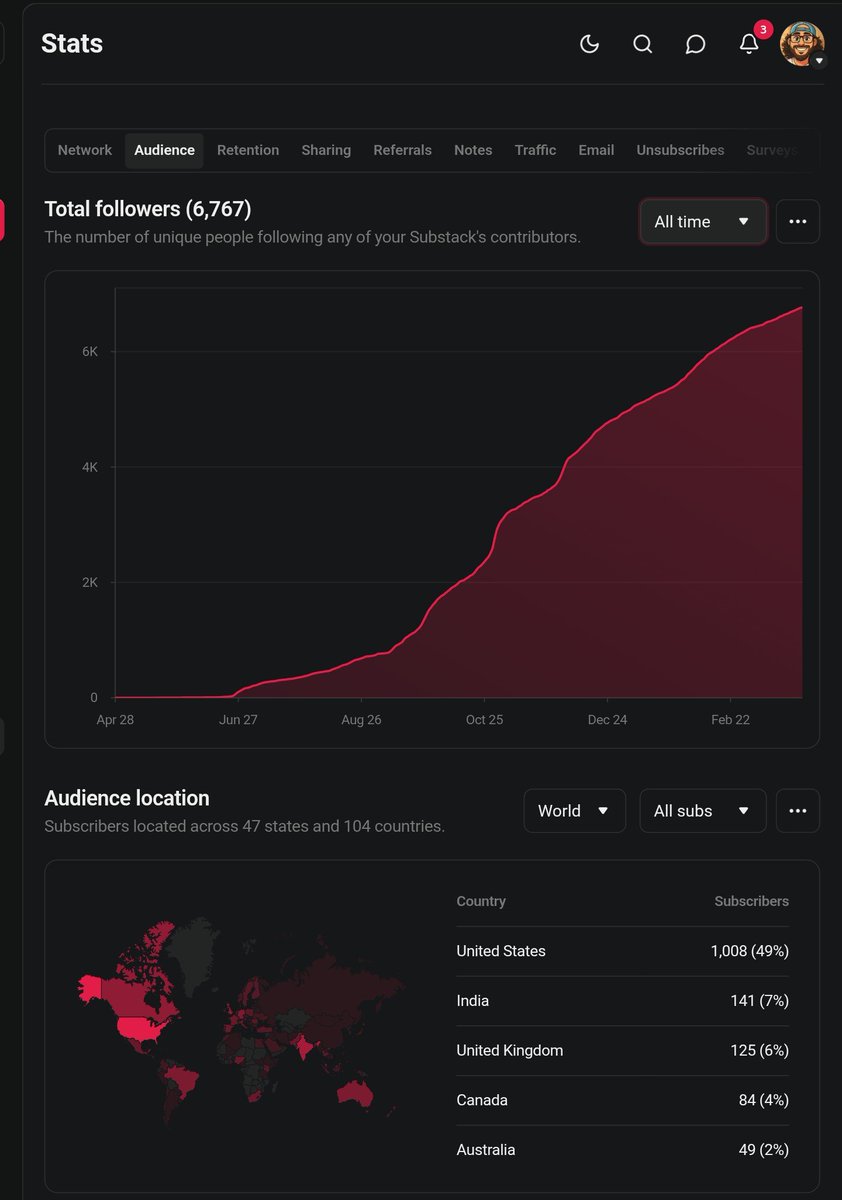Switch to the Retention tab

click(248, 150)
